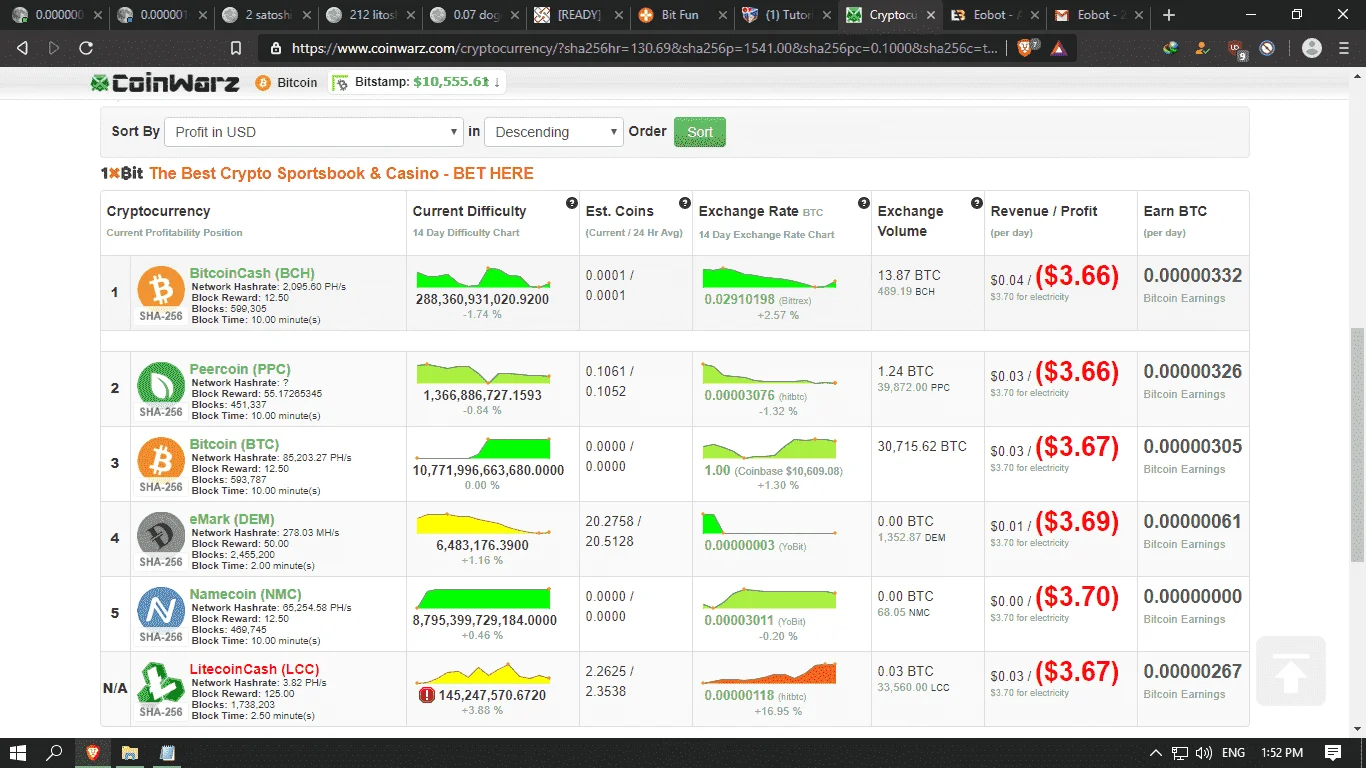Click the Bitstamp price ticker

(x=418, y=83)
